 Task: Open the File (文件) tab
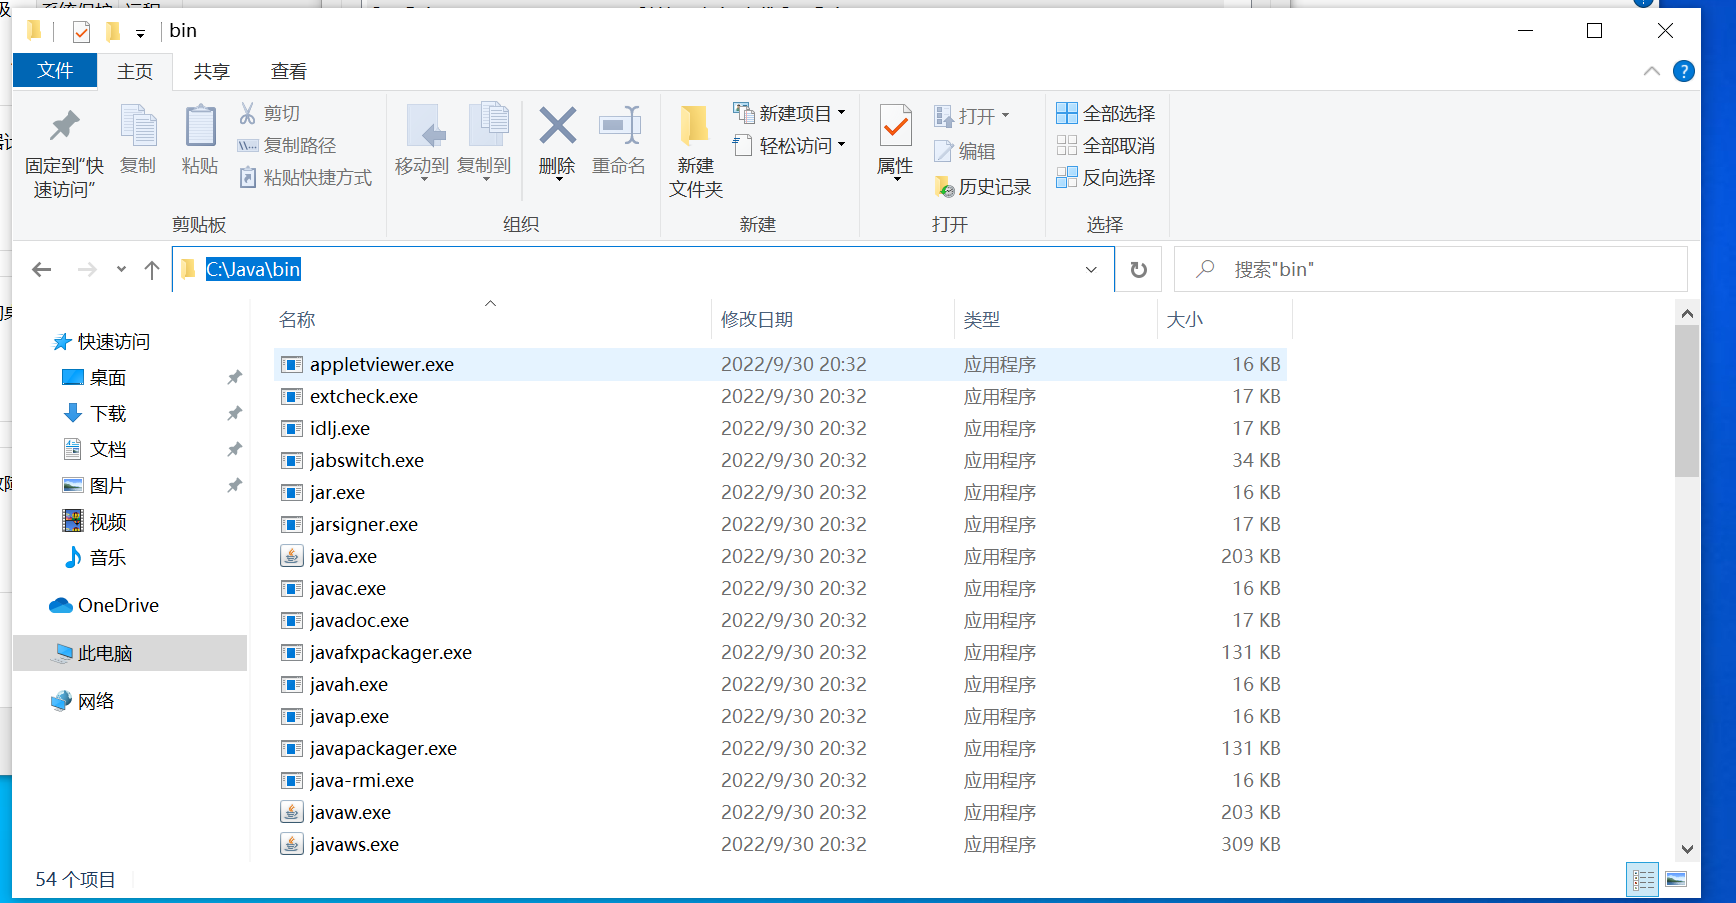[55, 70]
